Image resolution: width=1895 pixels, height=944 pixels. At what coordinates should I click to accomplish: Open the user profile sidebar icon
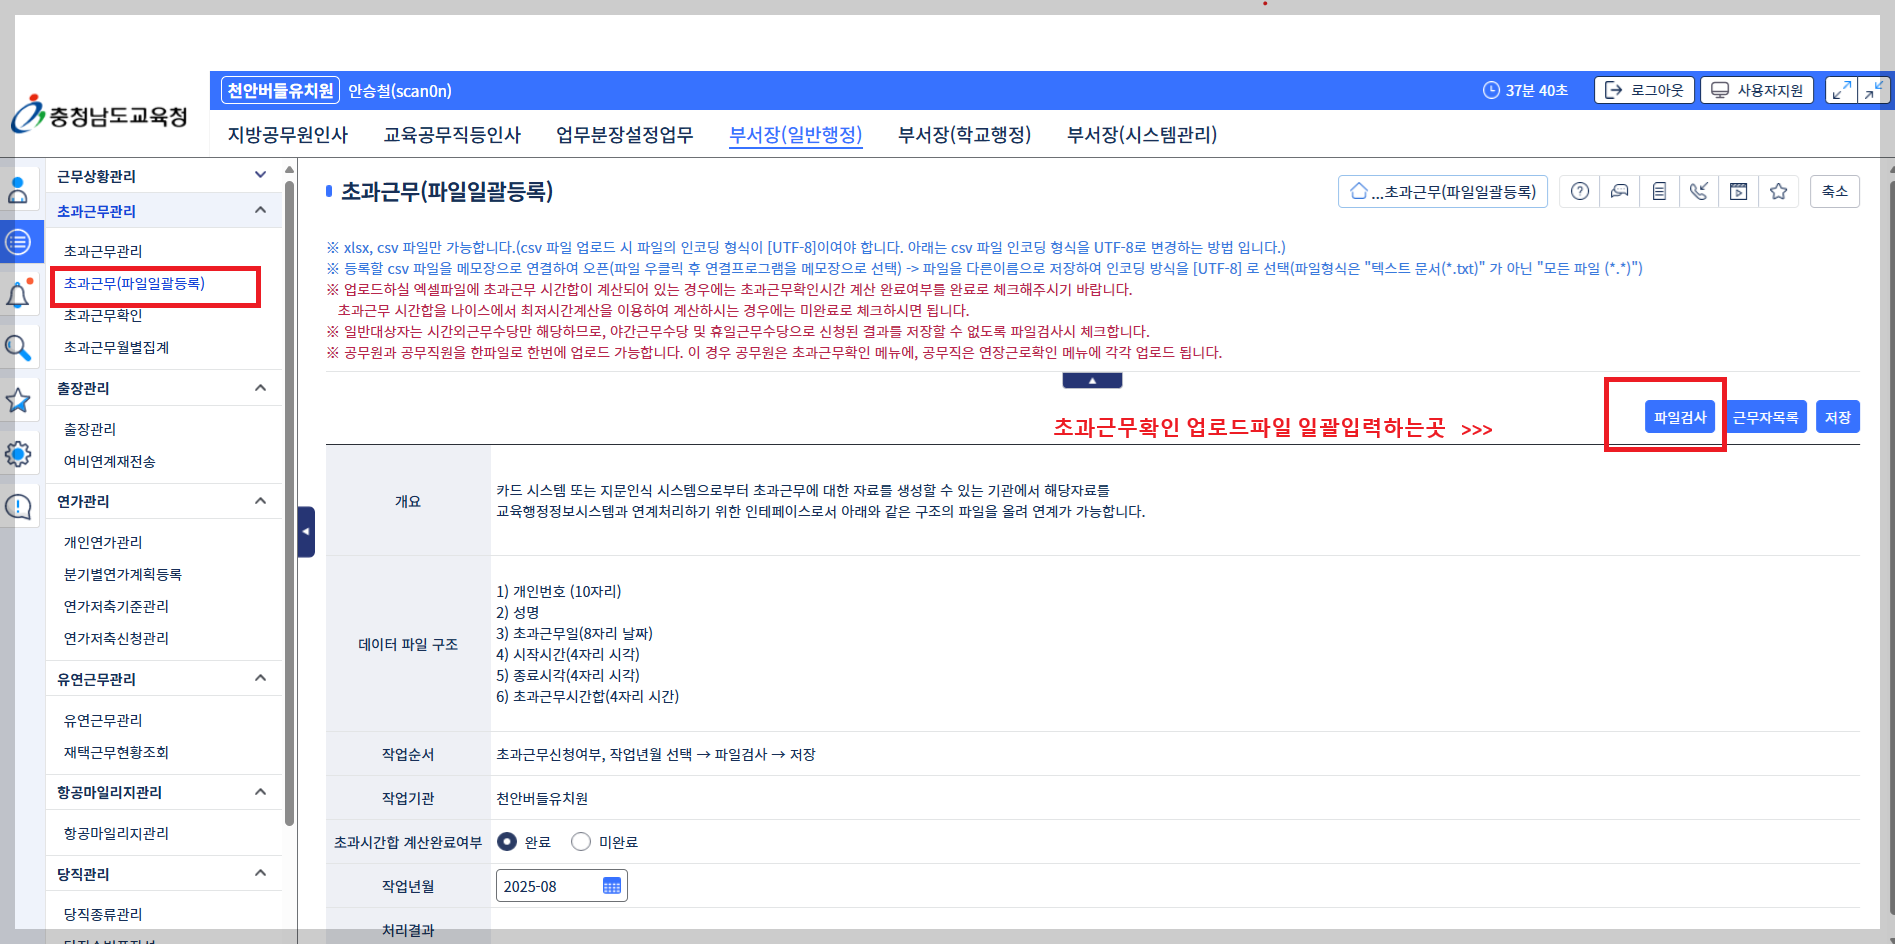point(18,189)
